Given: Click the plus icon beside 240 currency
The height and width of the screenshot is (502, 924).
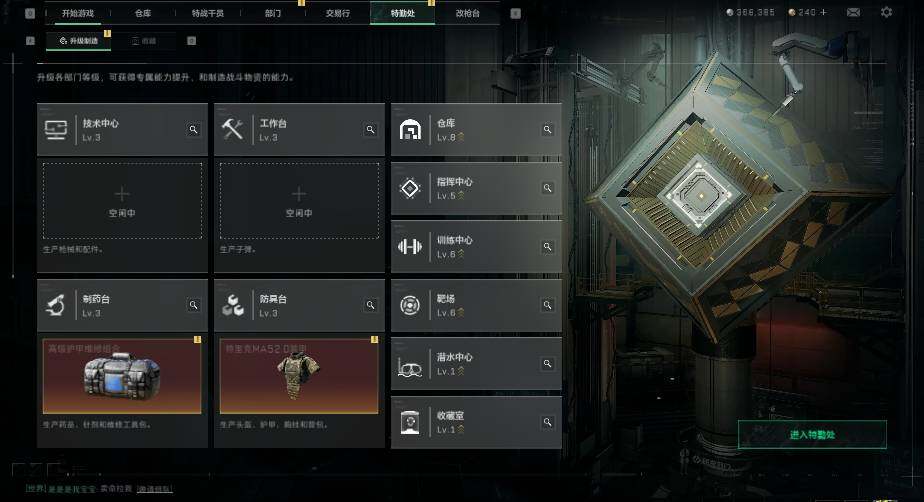Looking at the screenshot, I should point(823,12).
